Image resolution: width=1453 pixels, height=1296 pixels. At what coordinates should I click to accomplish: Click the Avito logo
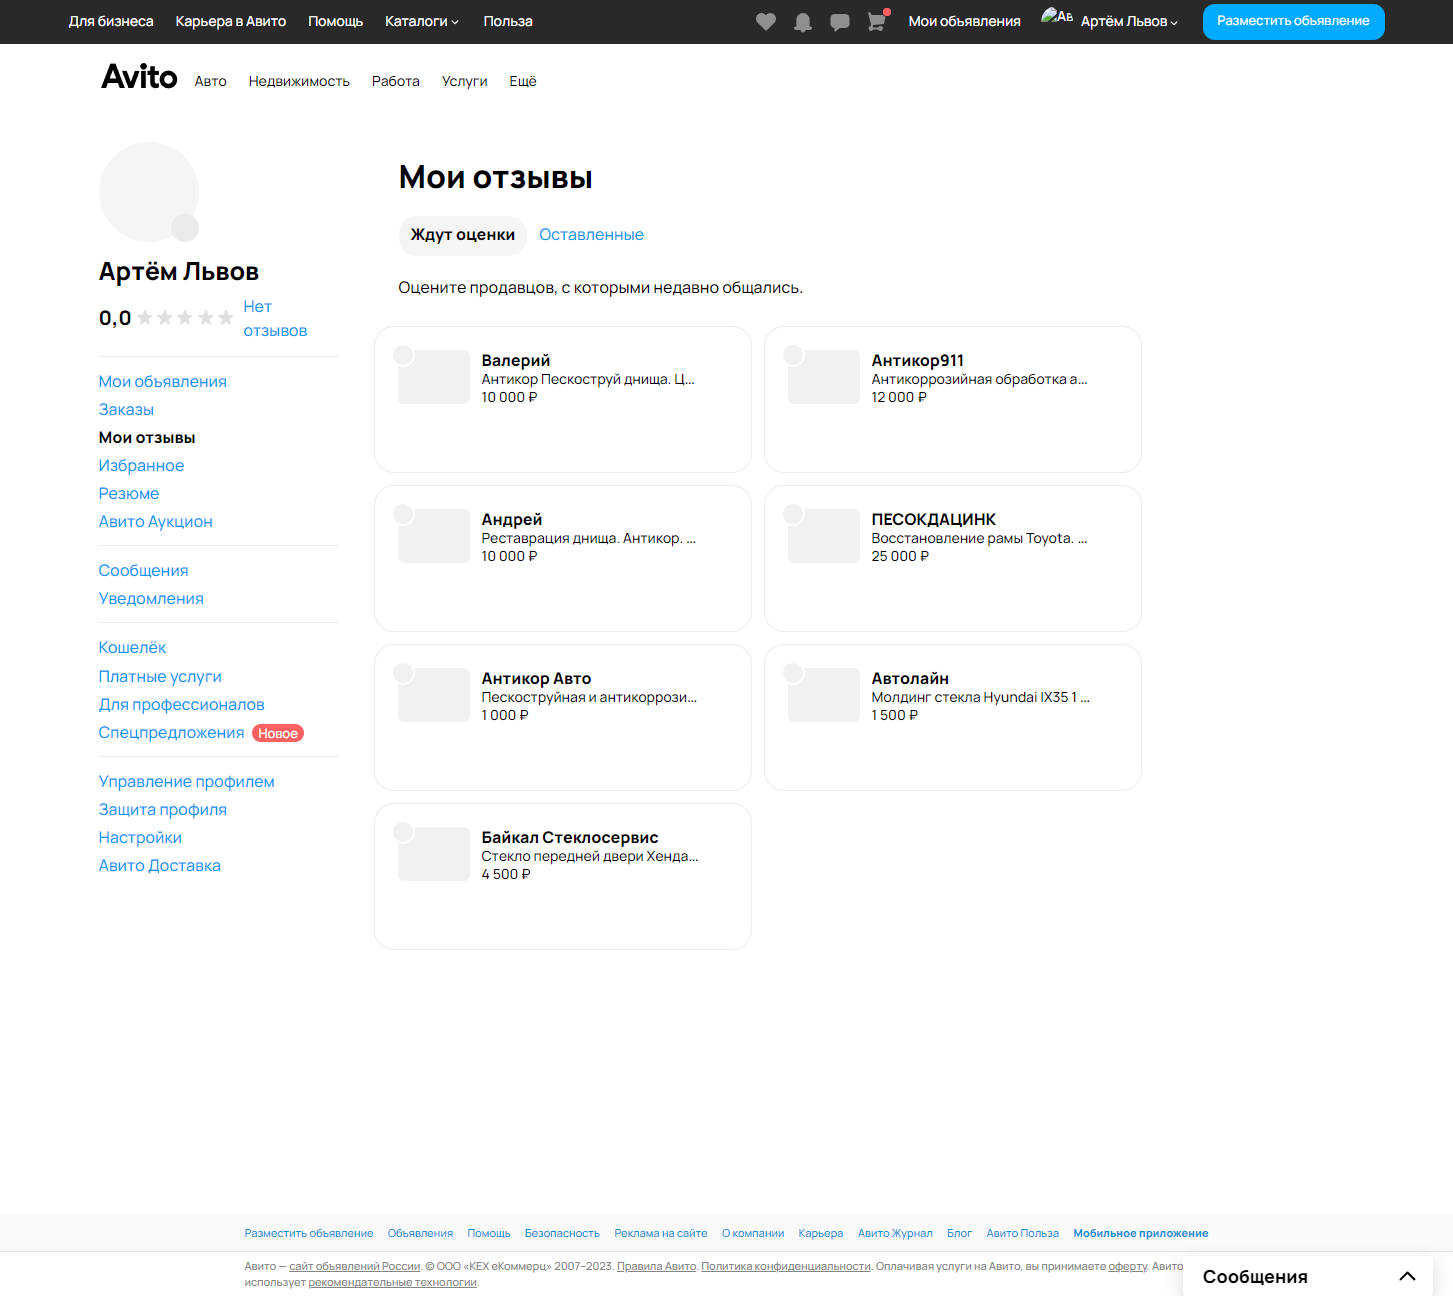[x=139, y=77]
